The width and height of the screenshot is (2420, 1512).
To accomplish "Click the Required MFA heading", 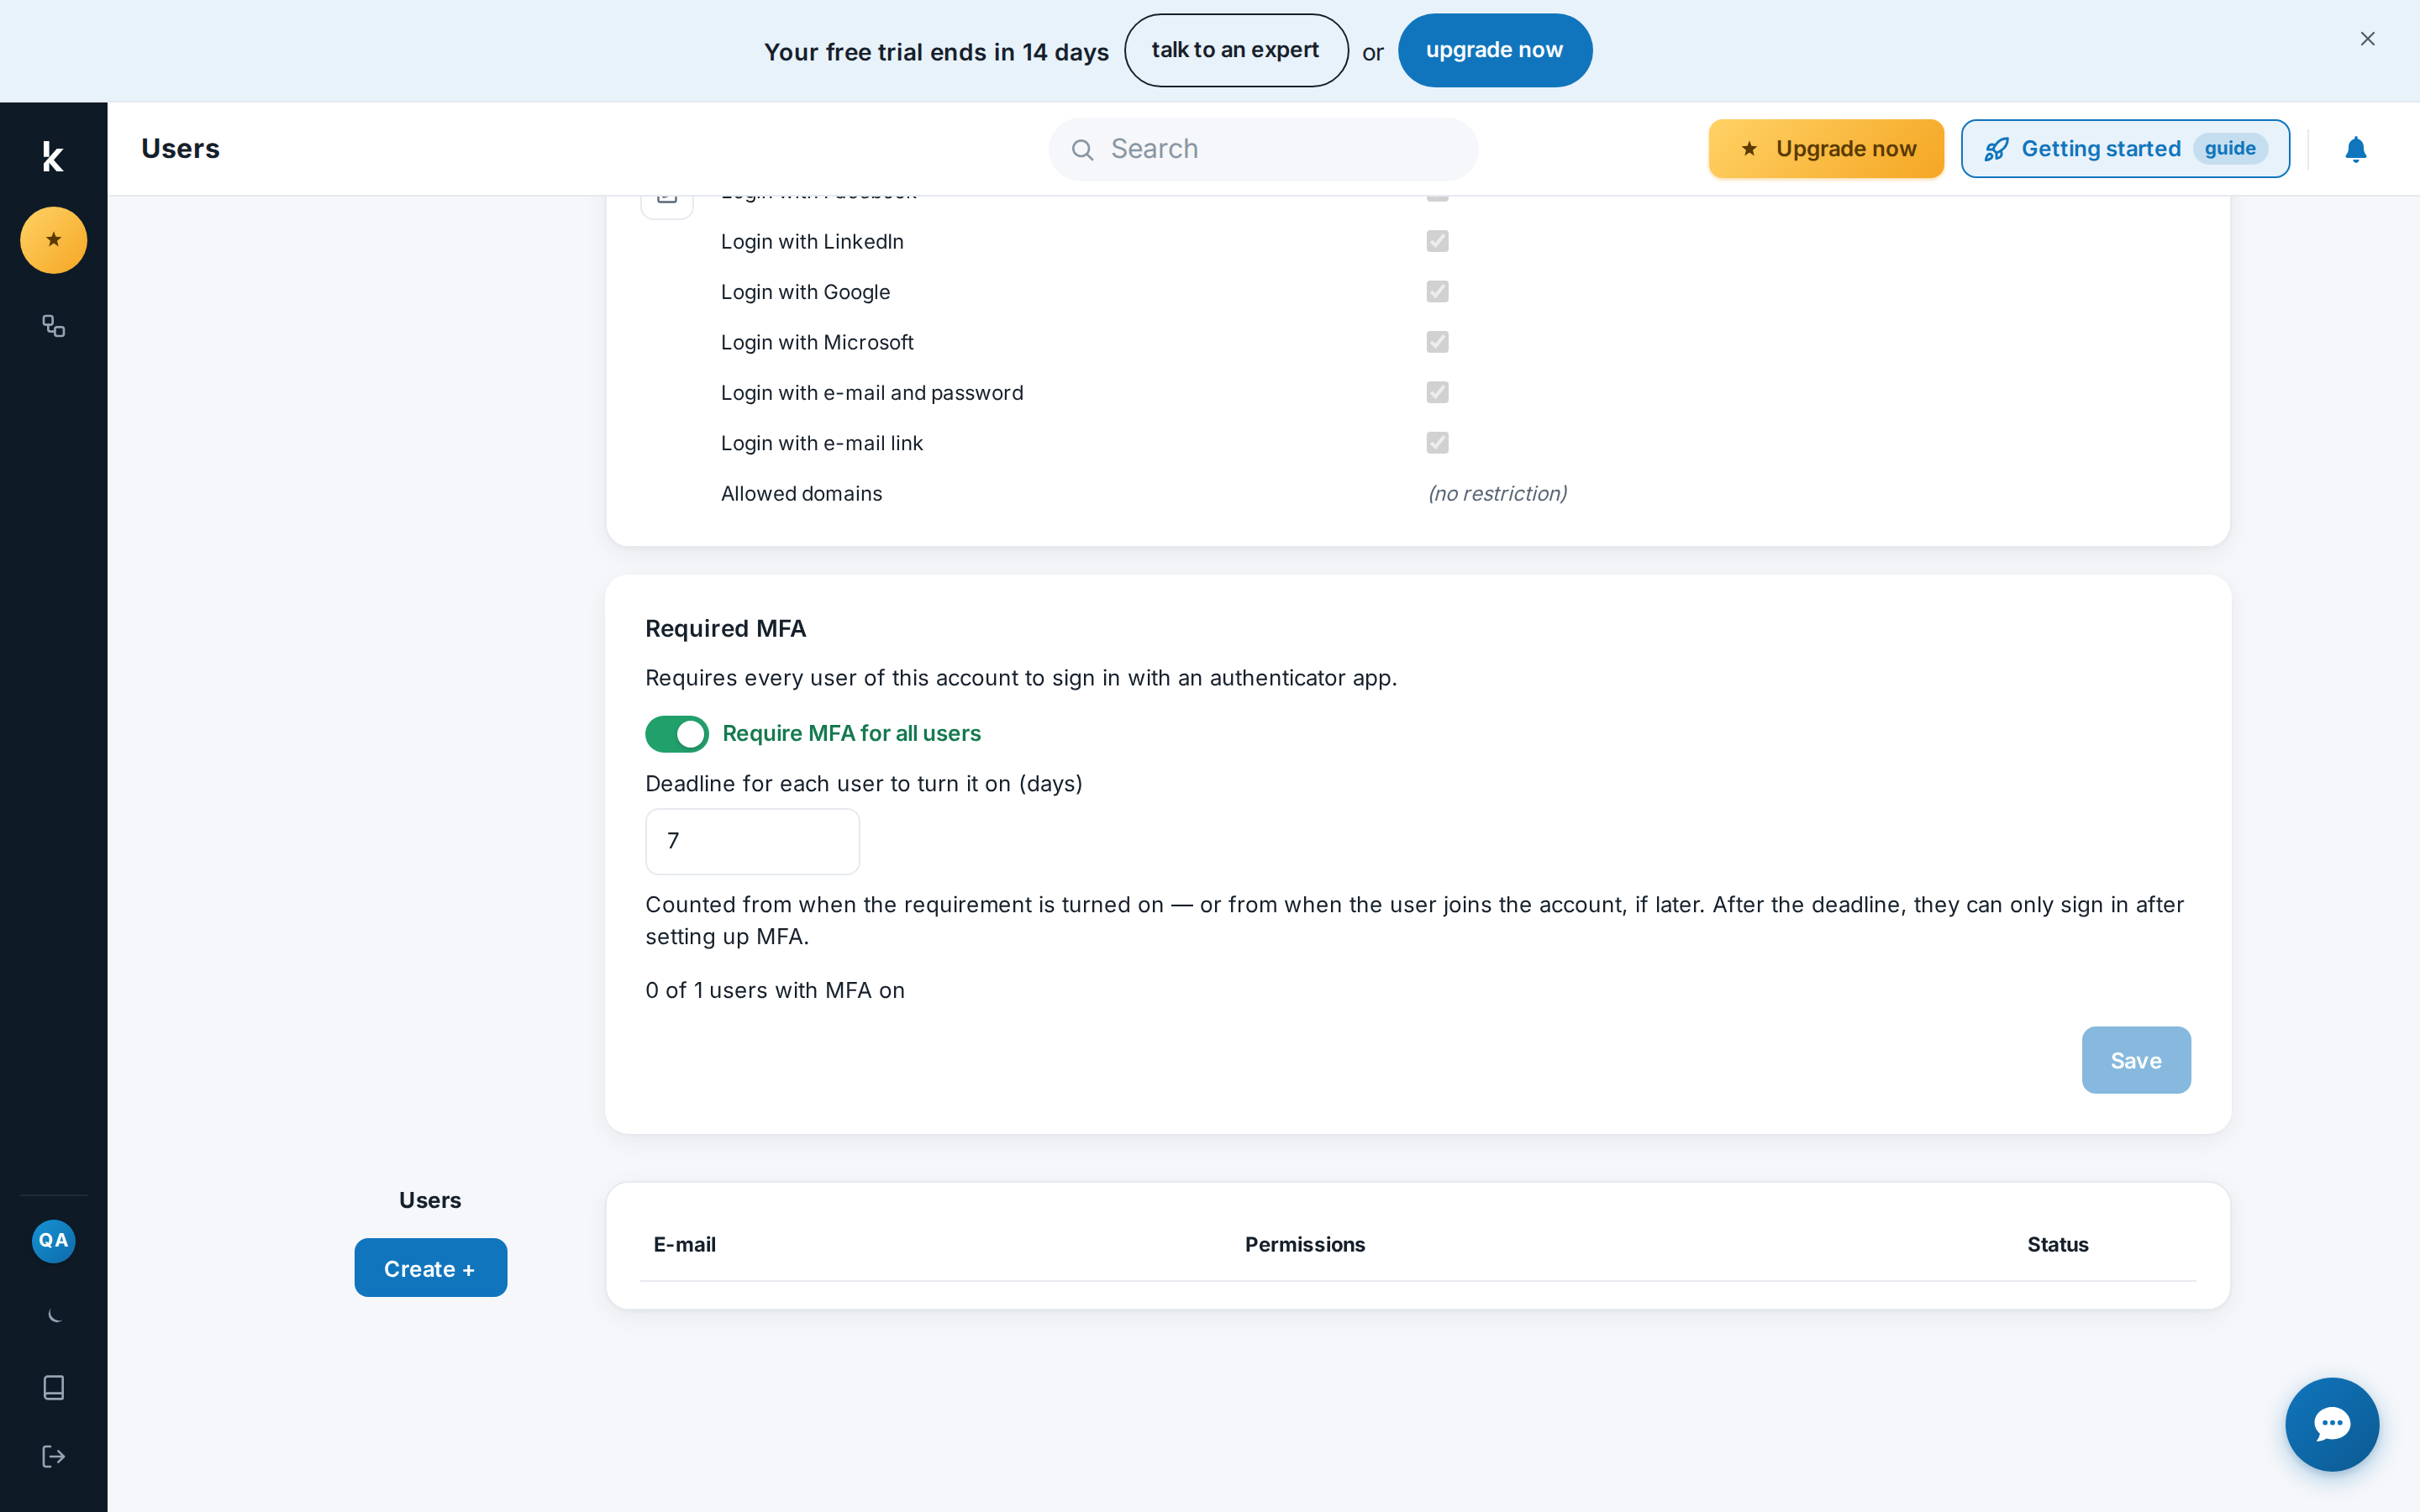I will pyautogui.click(x=725, y=629).
